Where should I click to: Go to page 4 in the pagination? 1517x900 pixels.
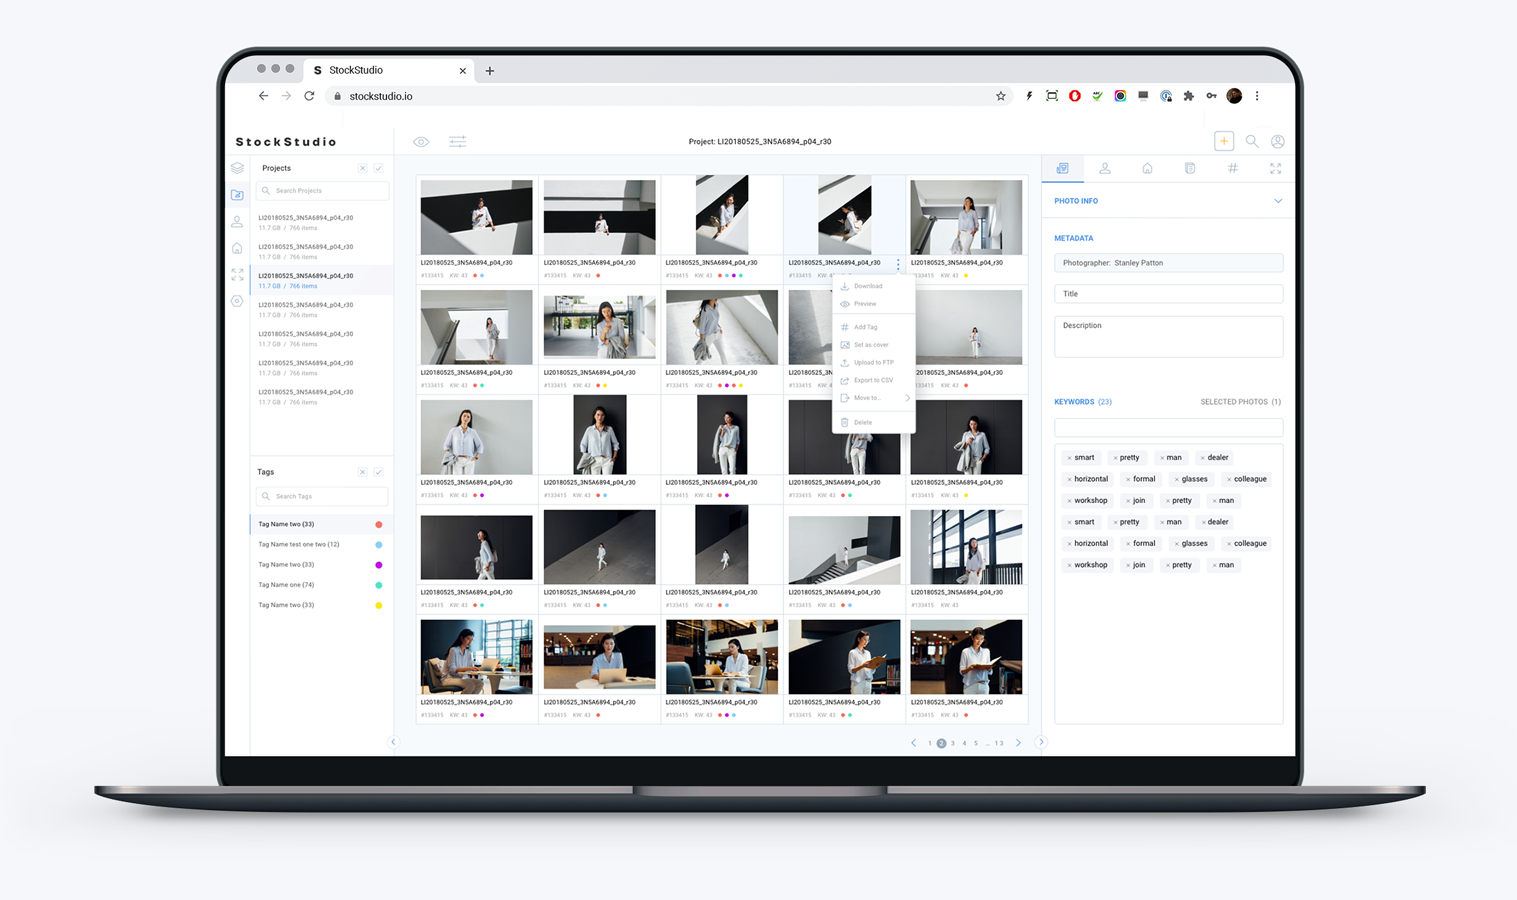click(x=966, y=743)
